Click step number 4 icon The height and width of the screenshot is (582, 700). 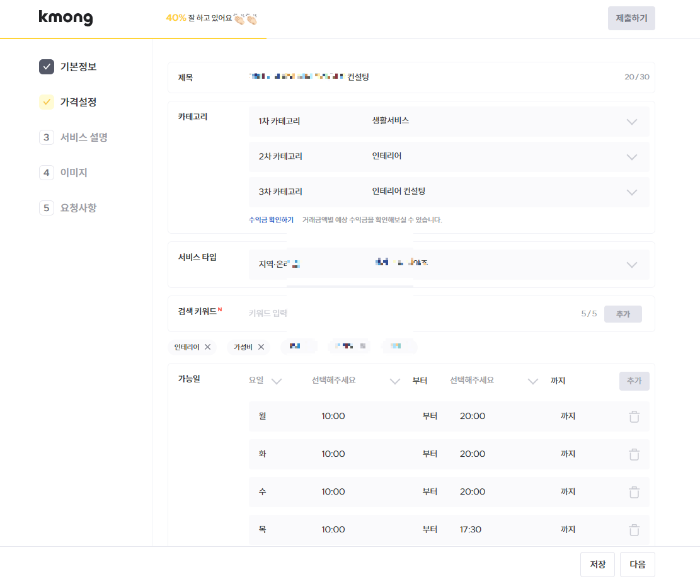46,172
